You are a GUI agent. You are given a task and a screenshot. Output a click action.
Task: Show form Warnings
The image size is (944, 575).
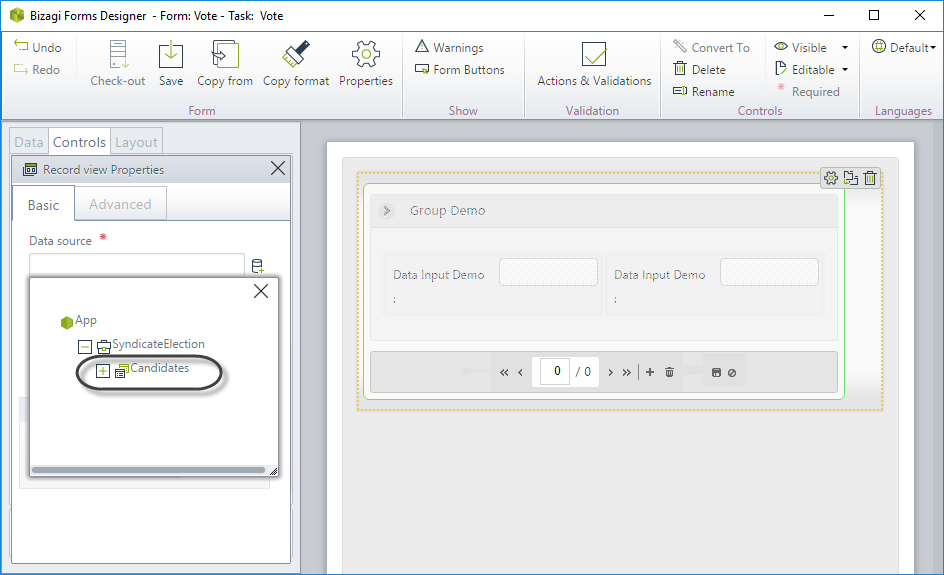point(449,48)
